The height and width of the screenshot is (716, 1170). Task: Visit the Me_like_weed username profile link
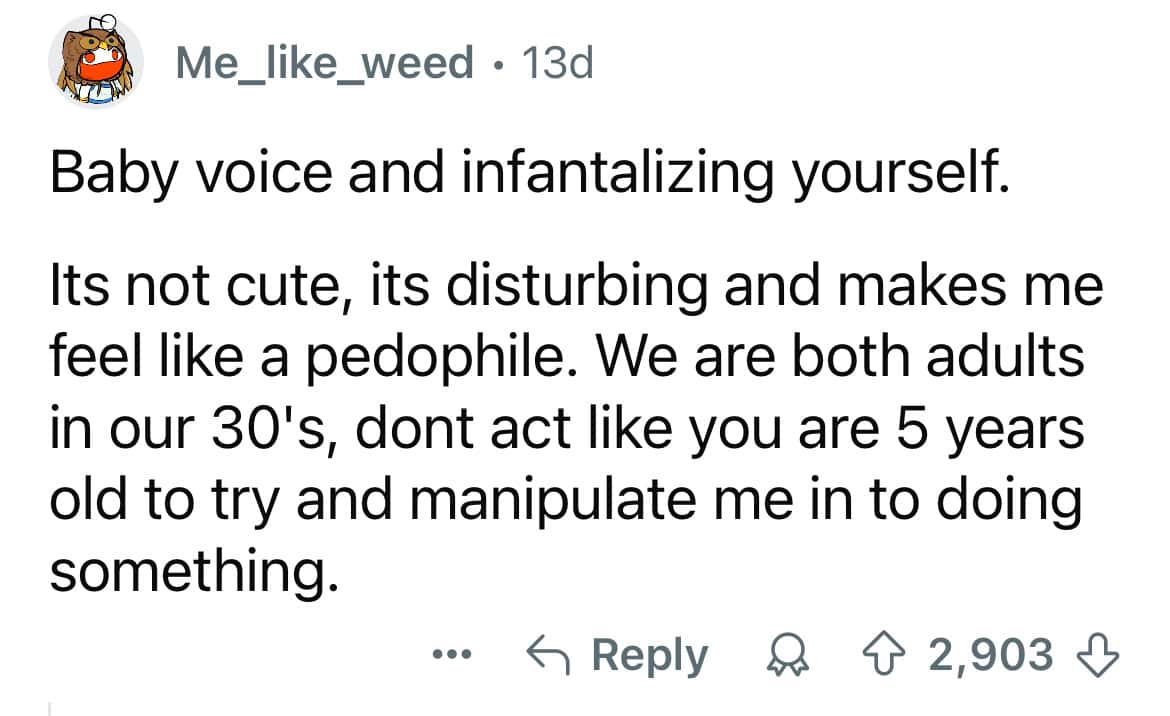click(324, 64)
